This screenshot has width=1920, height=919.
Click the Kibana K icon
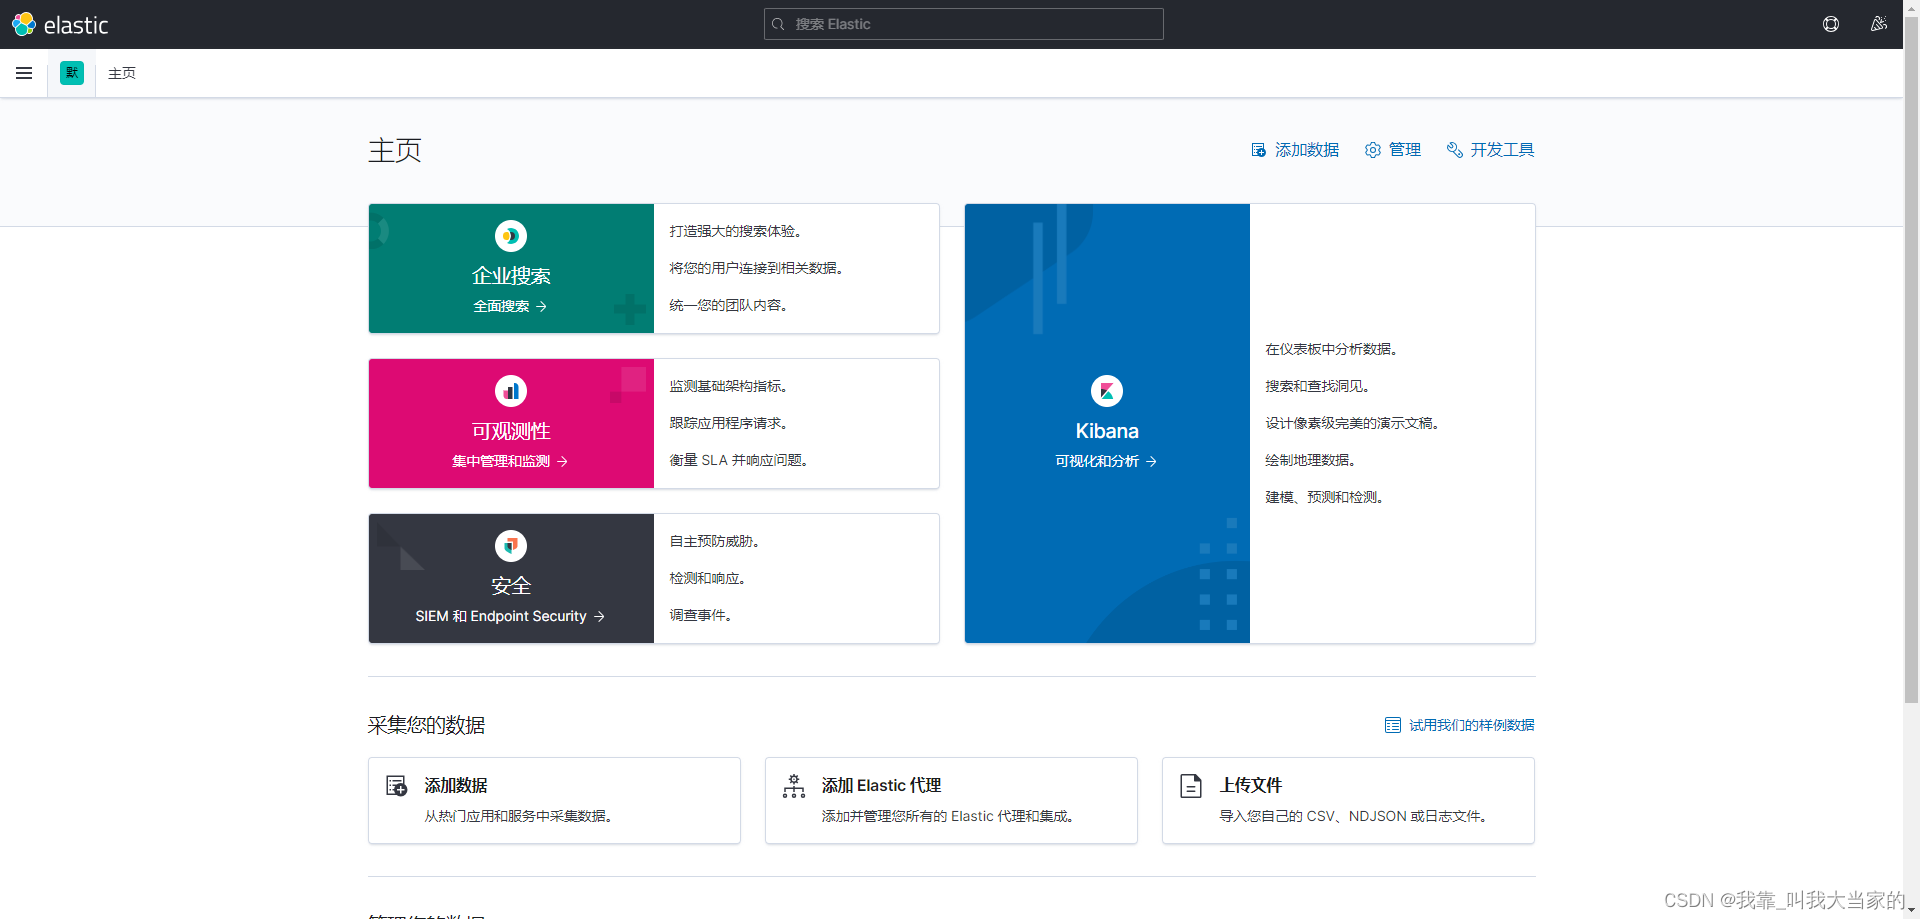[1106, 390]
